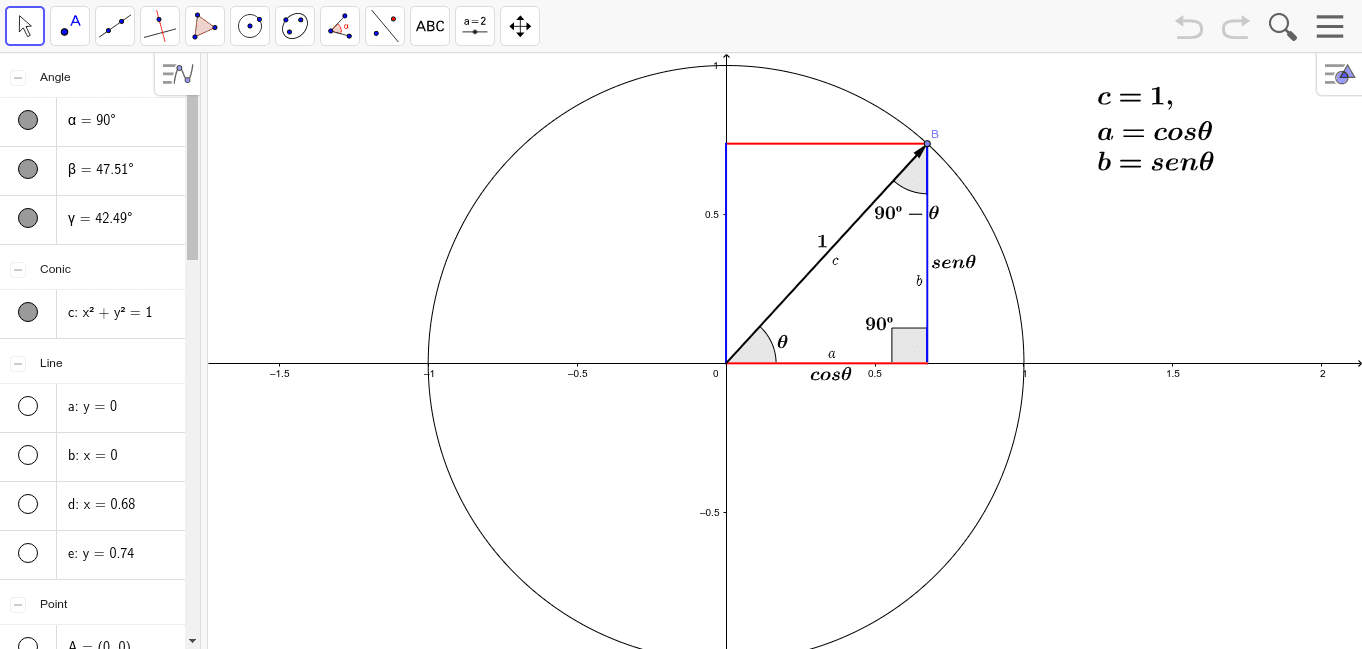Click the hypotenuse label 1
Viewport: 1362px width, 649px height.
(x=822, y=241)
